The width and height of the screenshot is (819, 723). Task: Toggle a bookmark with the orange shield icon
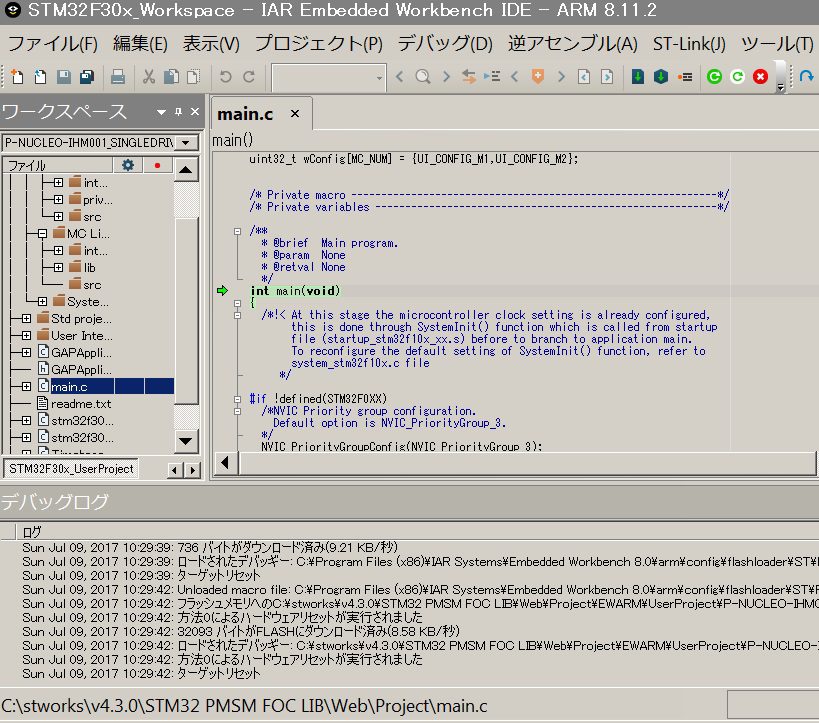tap(537, 77)
